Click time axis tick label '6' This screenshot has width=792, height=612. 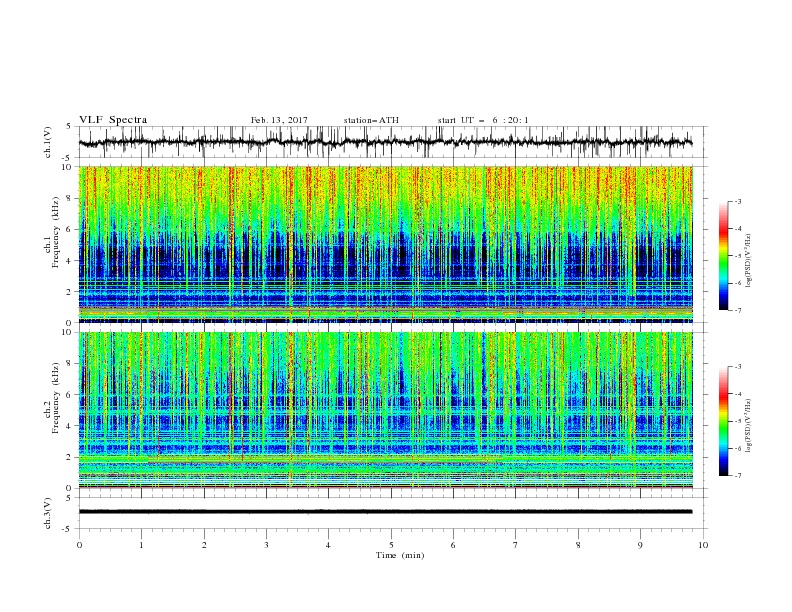pyautogui.click(x=454, y=545)
